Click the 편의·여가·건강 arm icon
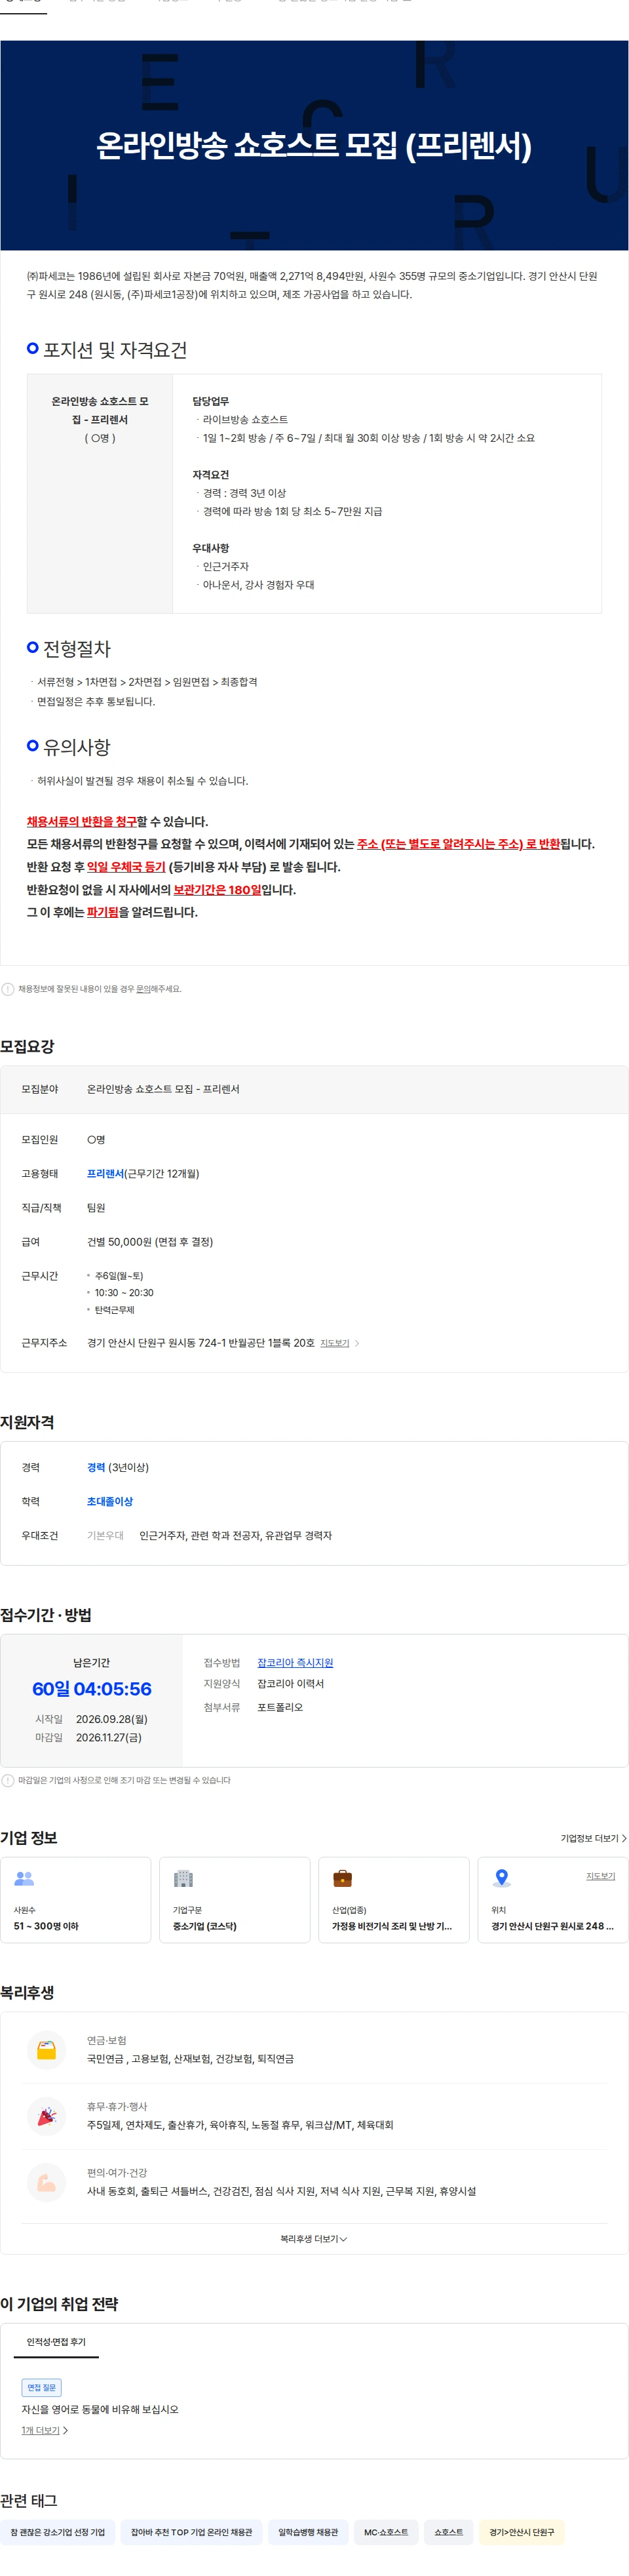Viewport: 629px width, 2576px height. pyautogui.click(x=46, y=2182)
